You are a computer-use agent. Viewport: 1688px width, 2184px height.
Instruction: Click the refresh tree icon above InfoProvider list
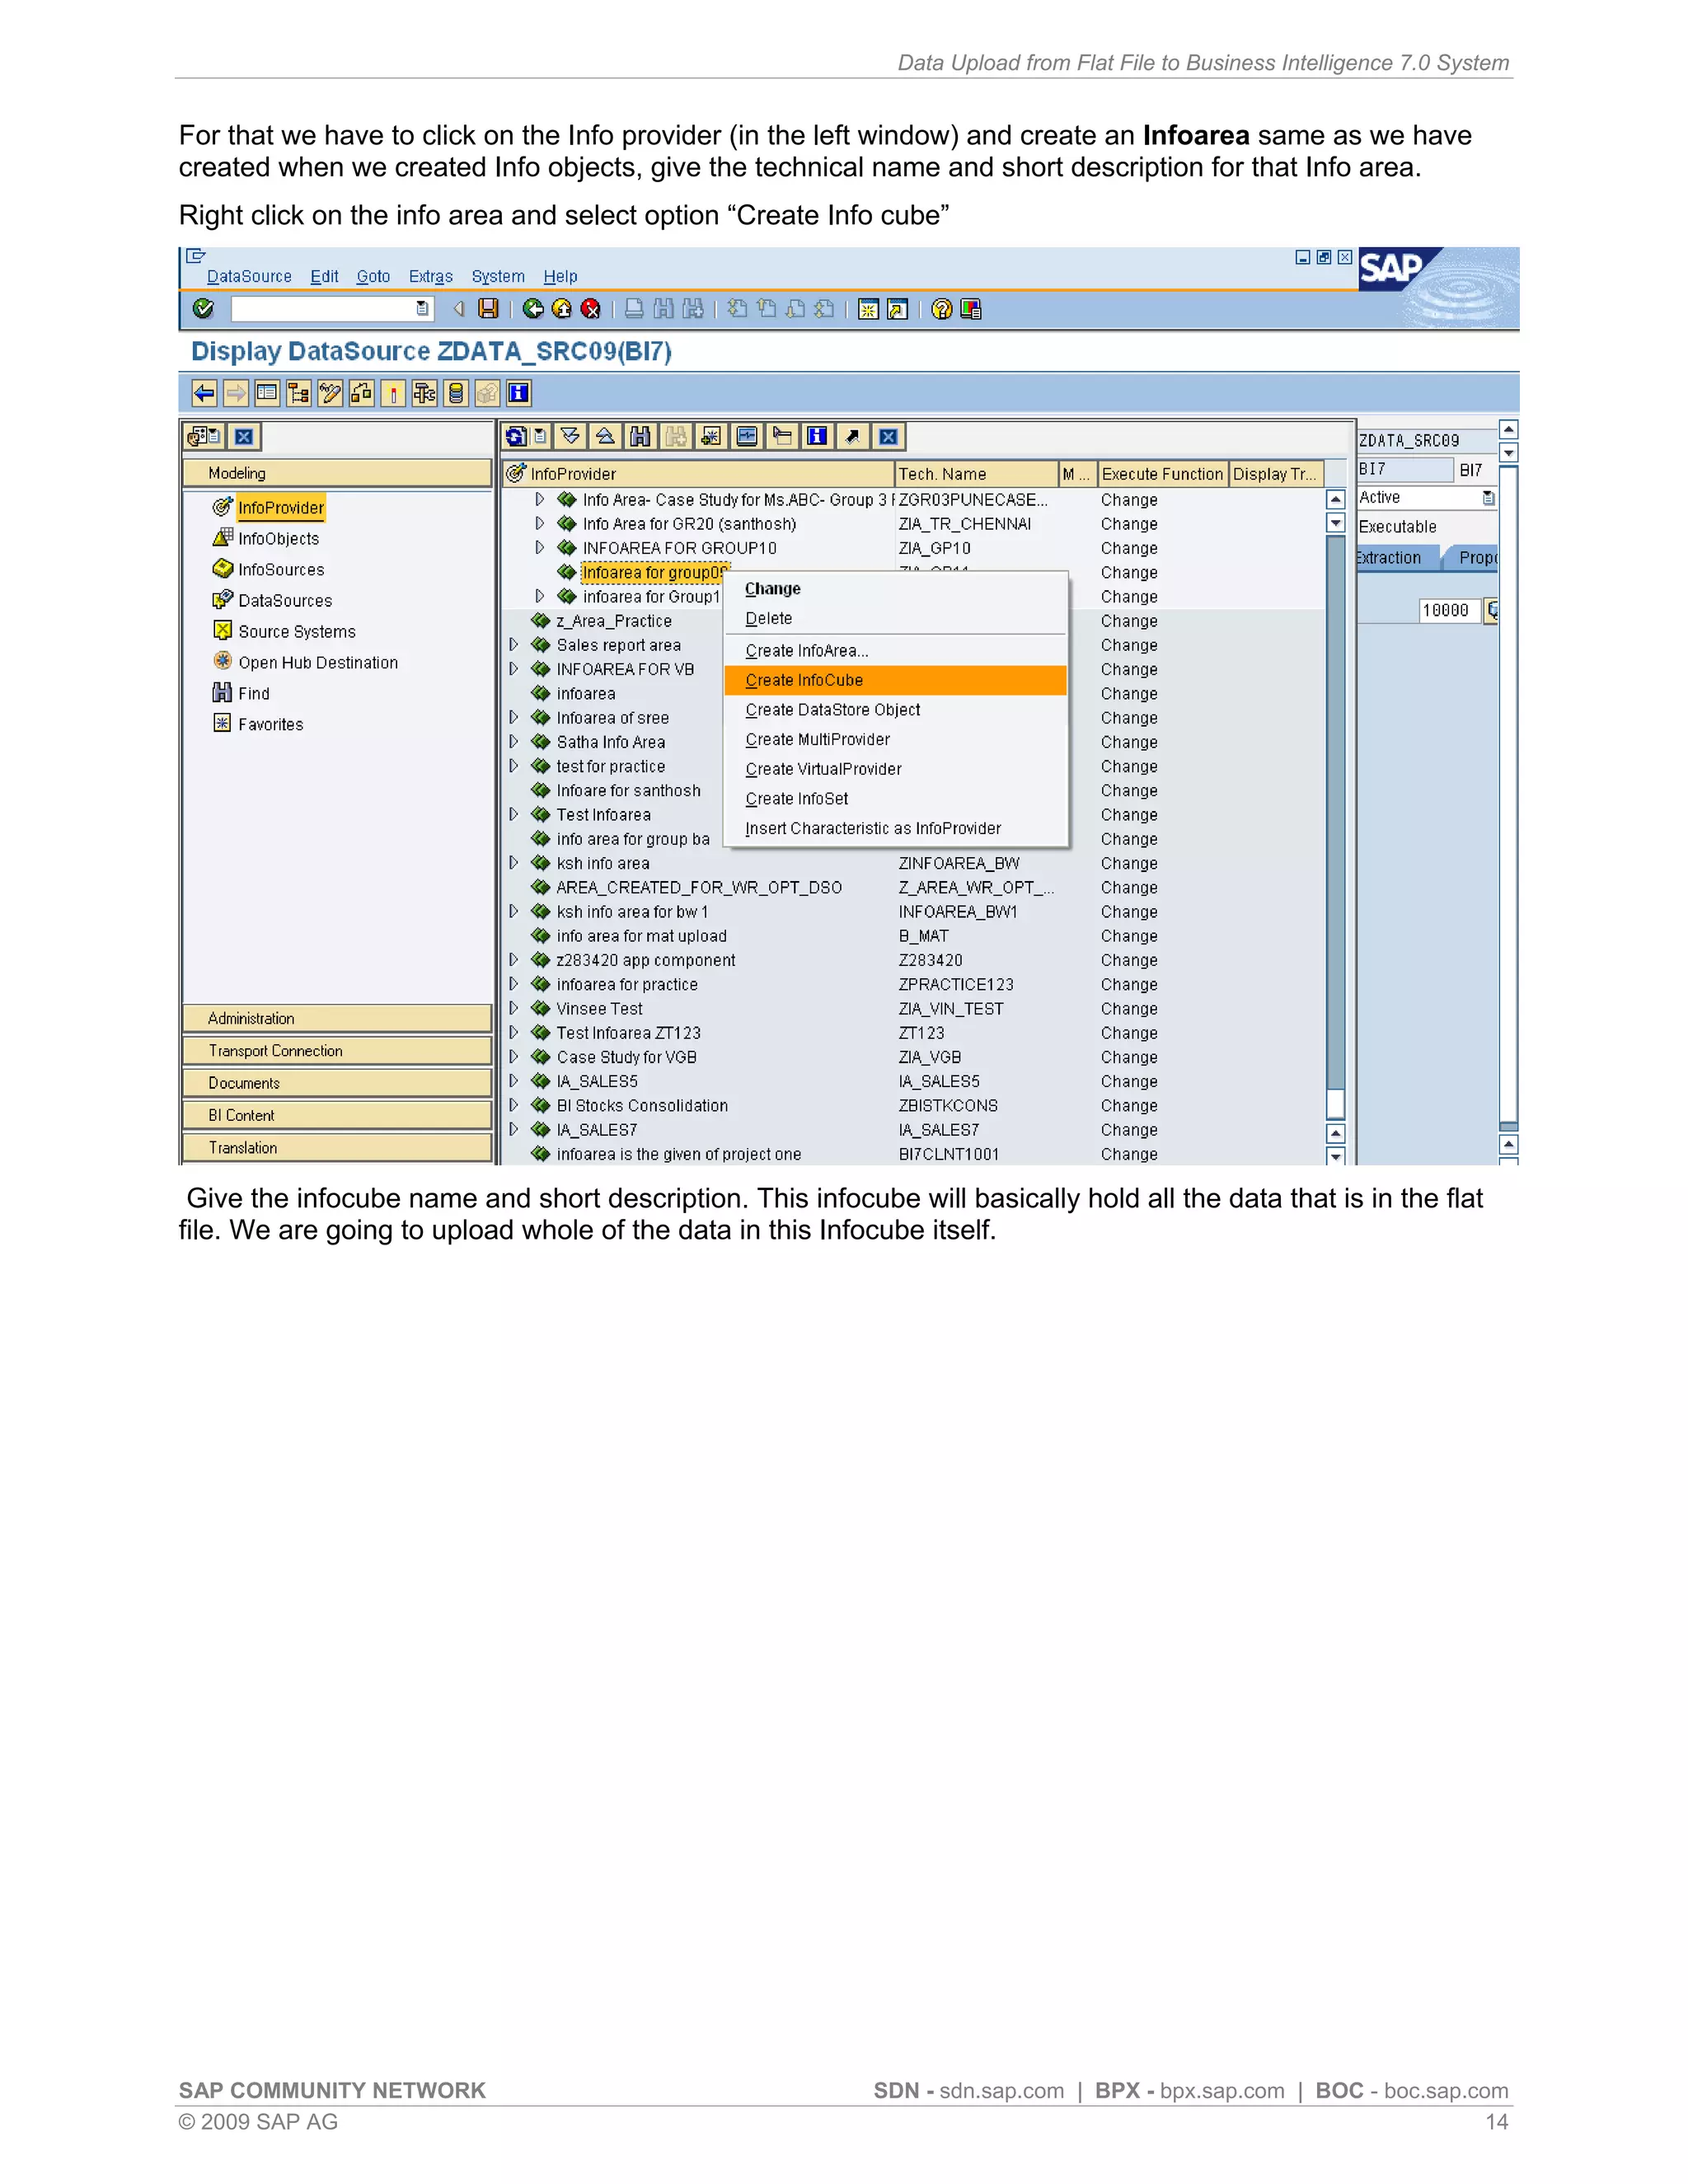pos(516,436)
